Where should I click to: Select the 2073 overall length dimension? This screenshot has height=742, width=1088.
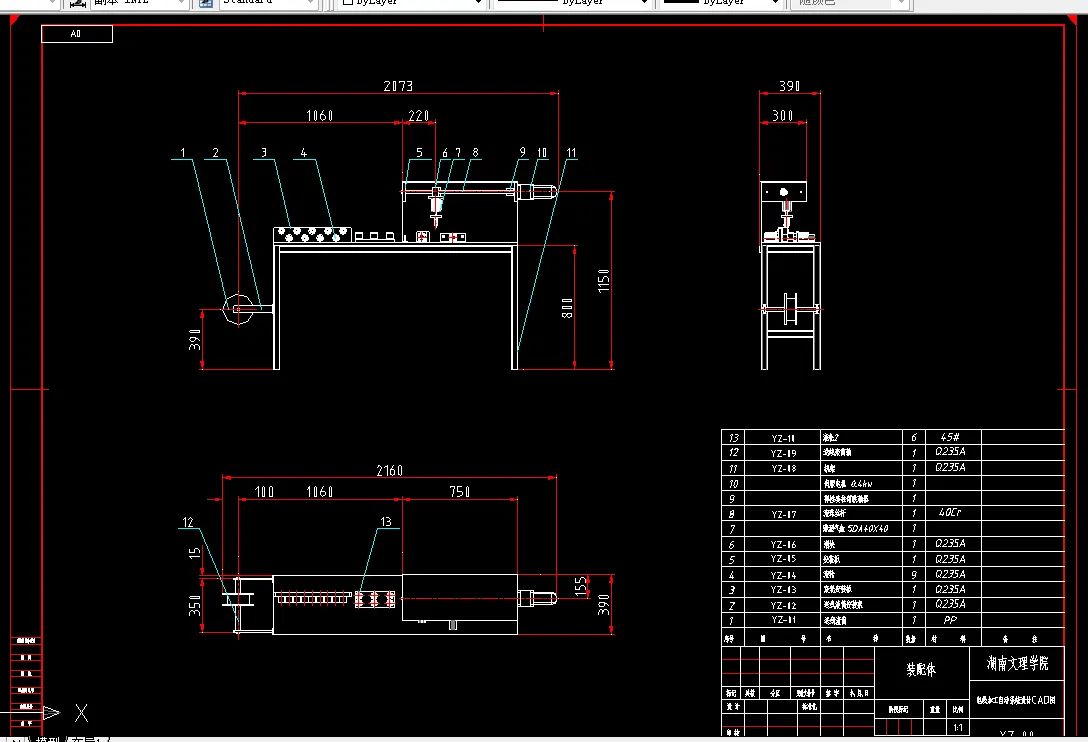[x=398, y=86]
